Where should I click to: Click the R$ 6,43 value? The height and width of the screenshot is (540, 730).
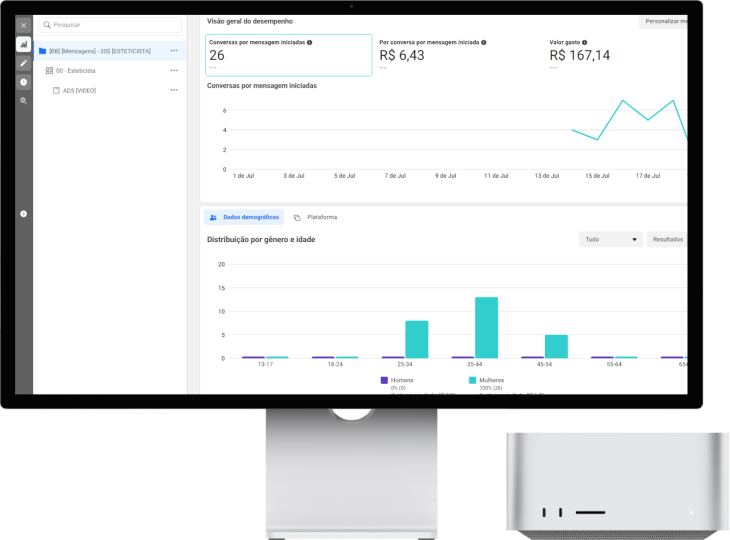pyautogui.click(x=402, y=55)
